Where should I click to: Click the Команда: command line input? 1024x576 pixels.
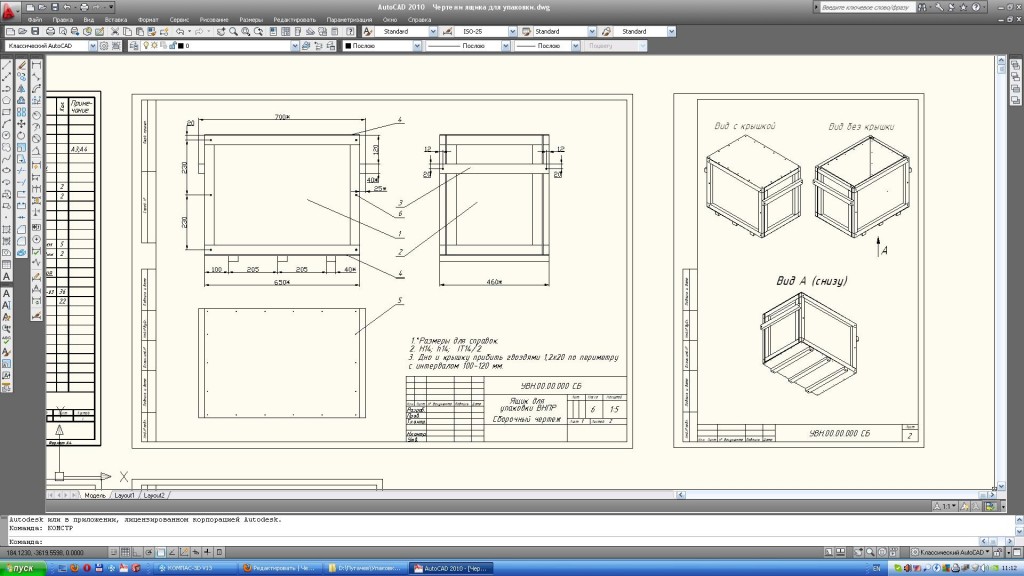(x=494, y=542)
